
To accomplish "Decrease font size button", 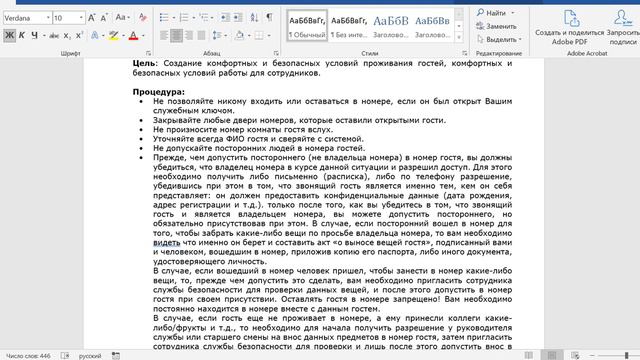I will (104, 18).
